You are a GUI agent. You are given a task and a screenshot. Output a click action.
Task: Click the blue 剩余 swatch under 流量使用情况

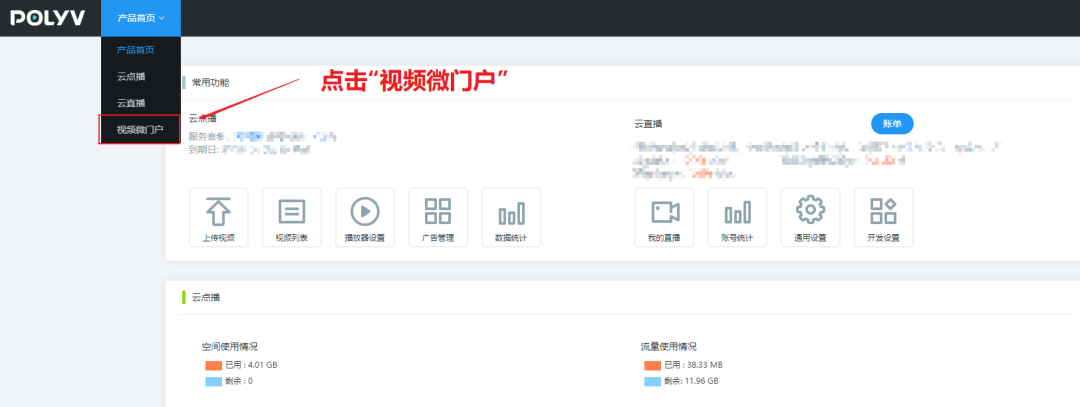652,381
